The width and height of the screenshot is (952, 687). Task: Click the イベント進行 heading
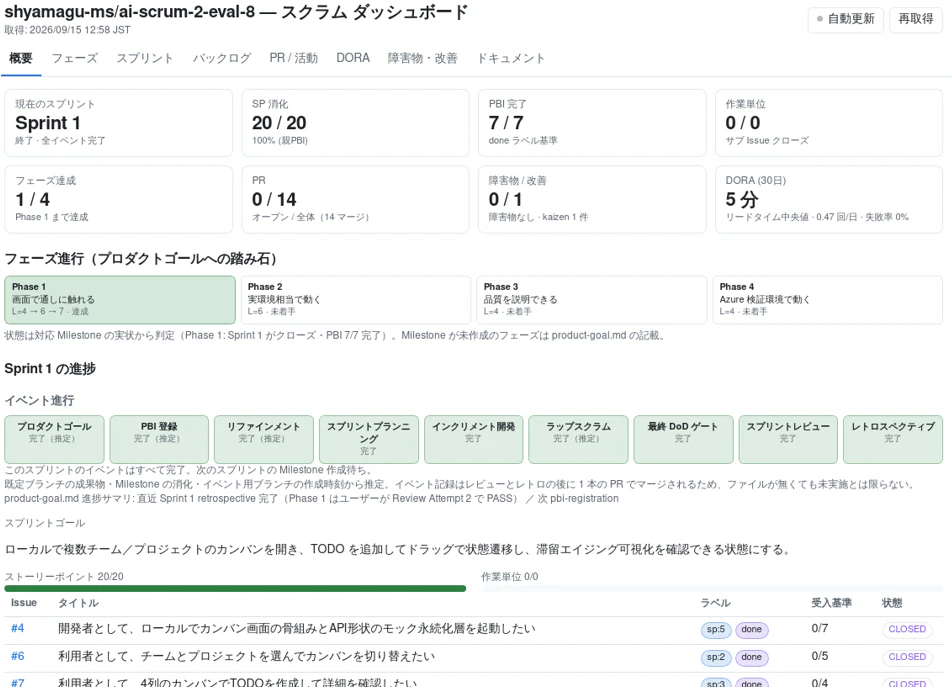click(39, 401)
